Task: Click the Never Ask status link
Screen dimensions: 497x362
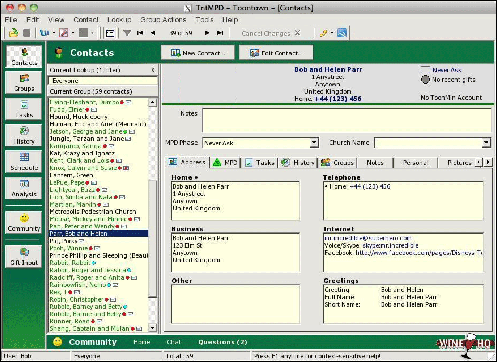Action: click(447, 70)
